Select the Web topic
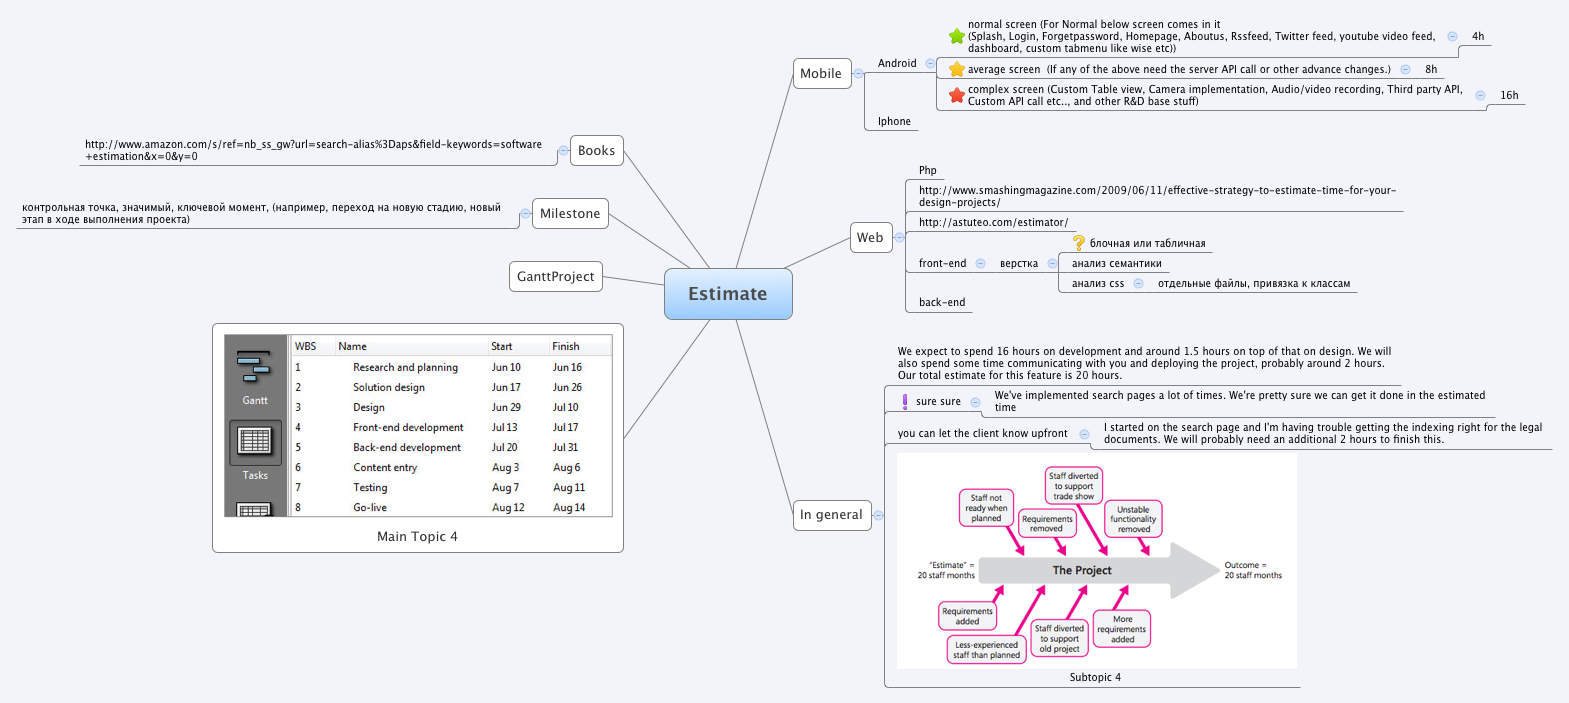The width and height of the screenshot is (1569, 703). point(870,237)
